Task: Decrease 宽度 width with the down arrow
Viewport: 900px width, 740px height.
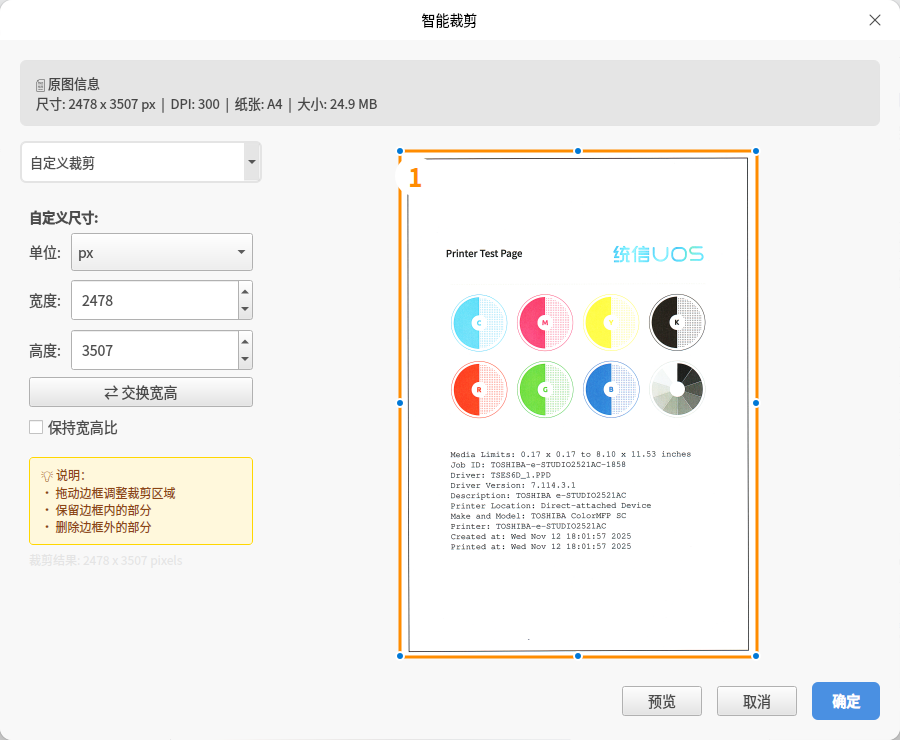Action: point(245,309)
